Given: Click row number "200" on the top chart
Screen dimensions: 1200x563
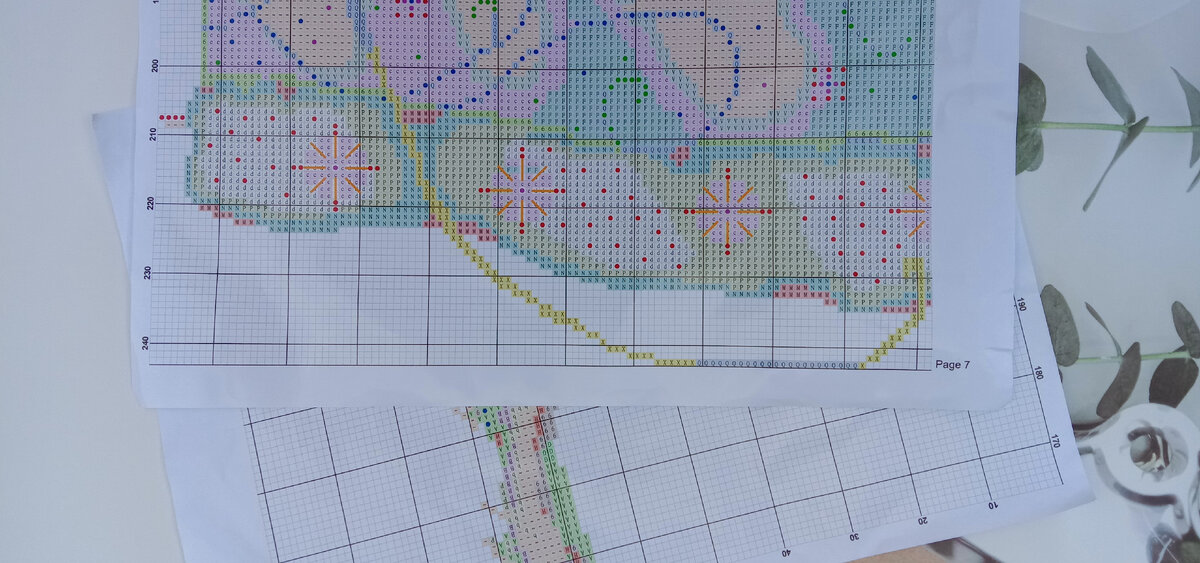Looking at the screenshot, I should [153, 66].
